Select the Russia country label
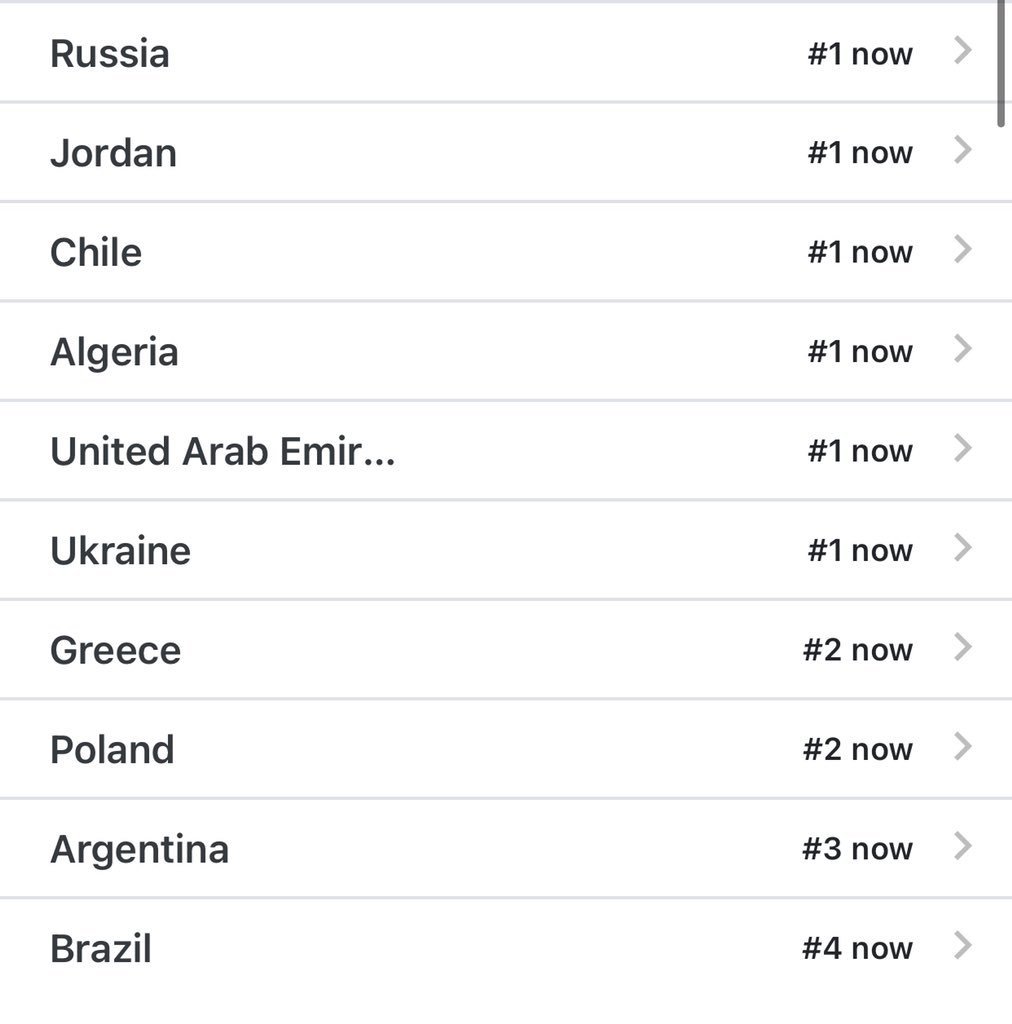 click(110, 54)
